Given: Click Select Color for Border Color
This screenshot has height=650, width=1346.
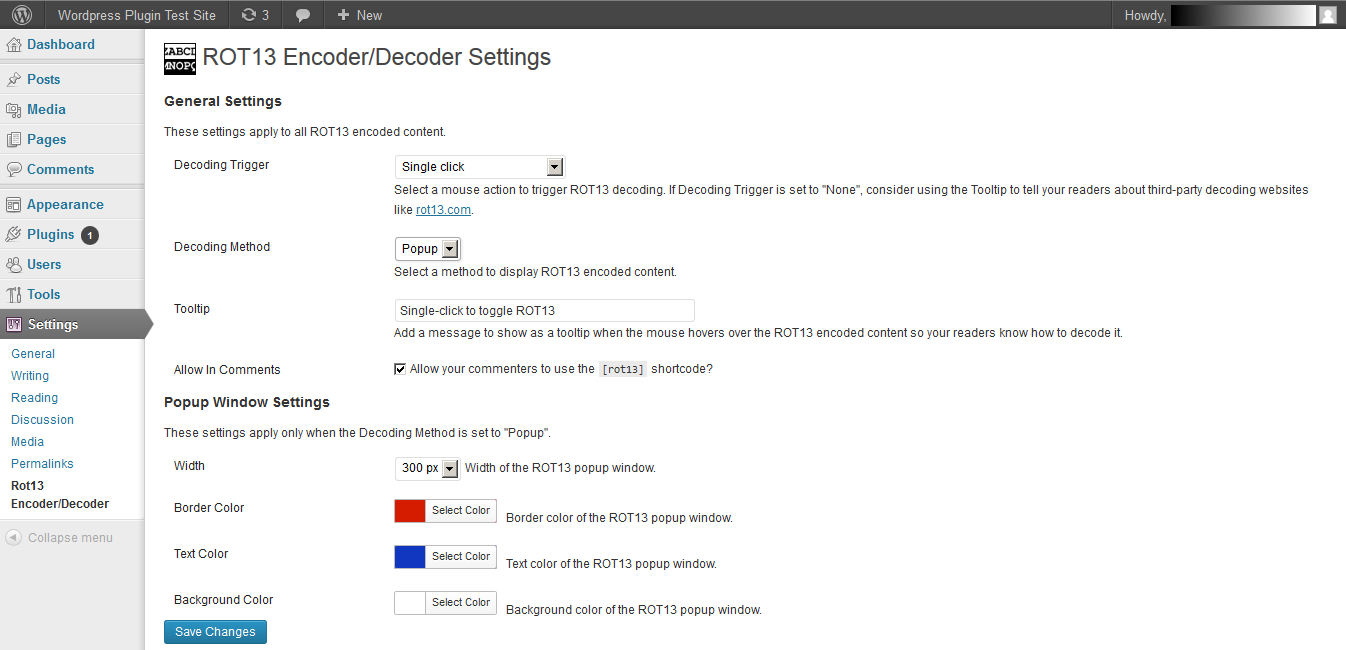Looking at the screenshot, I should 461,510.
